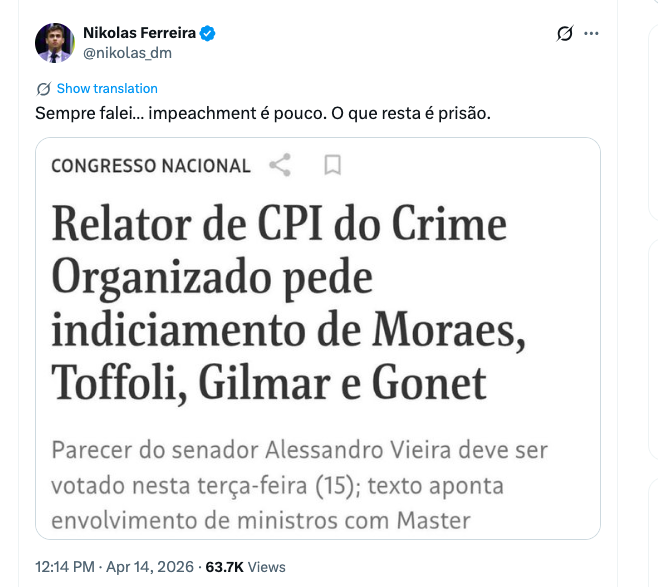Click the blue verified badge

click(208, 34)
